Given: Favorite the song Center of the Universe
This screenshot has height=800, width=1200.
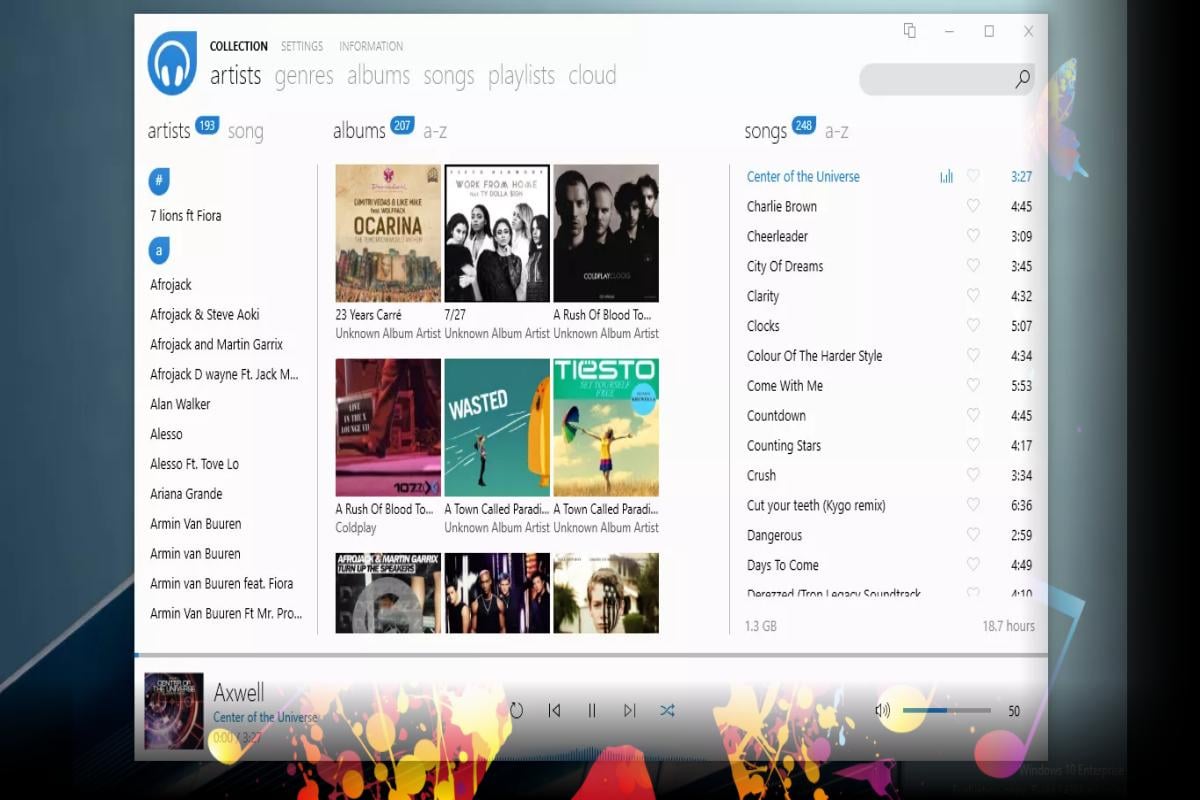Looking at the screenshot, I should tap(973, 176).
